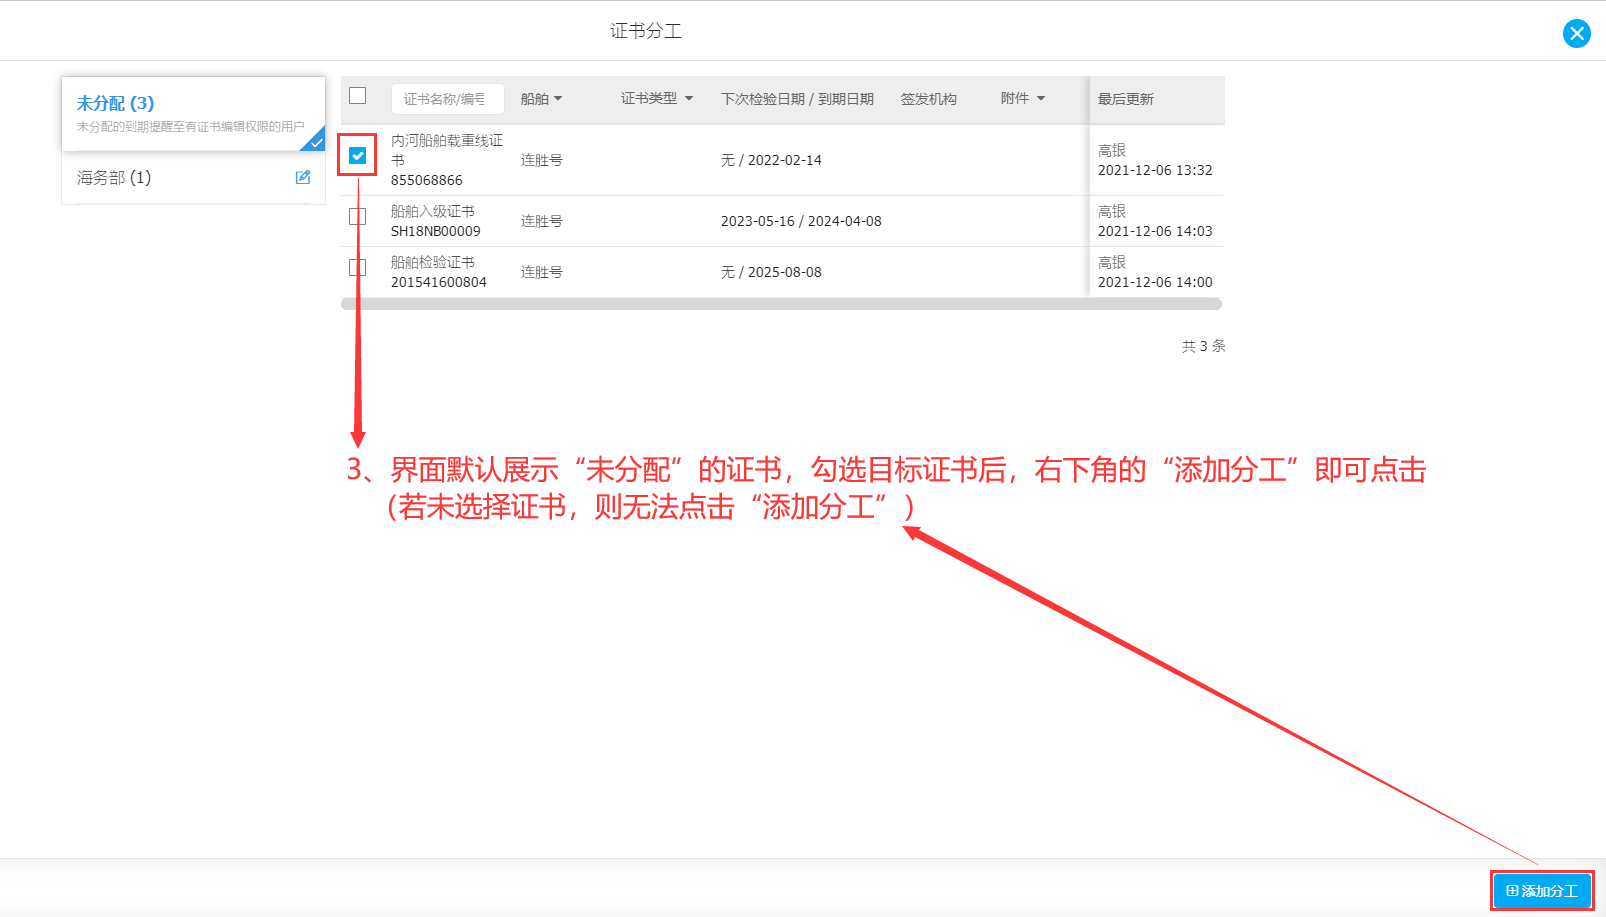Select the 海务部 (1) group

[193, 178]
